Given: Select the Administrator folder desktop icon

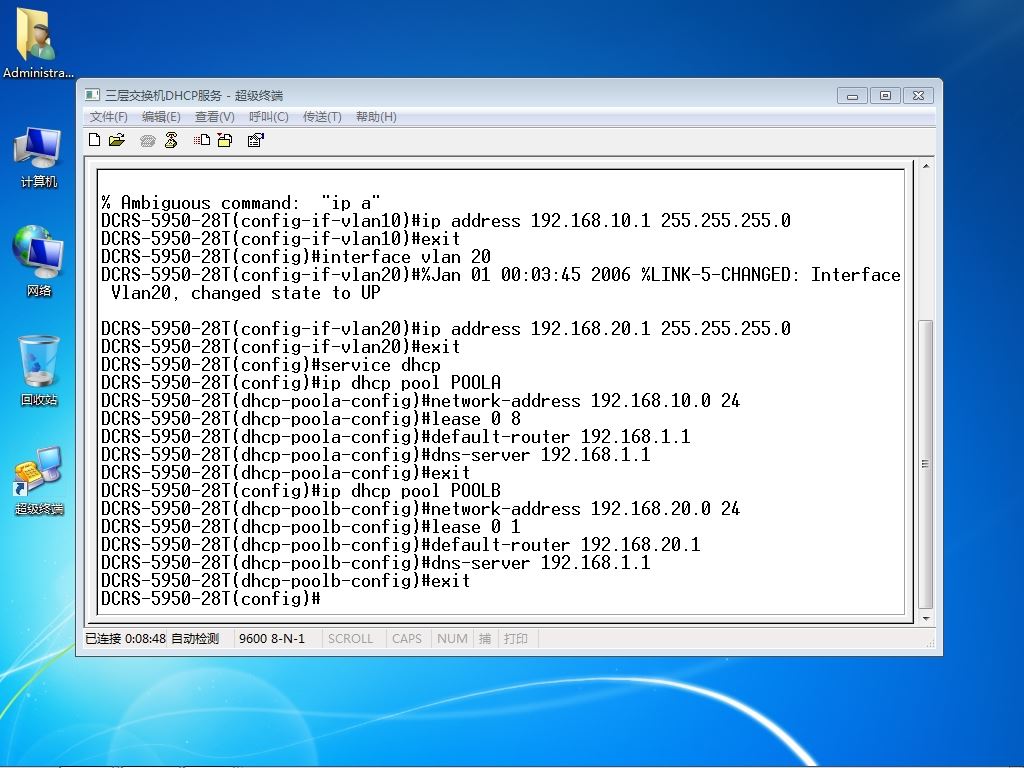Looking at the screenshot, I should [38, 43].
